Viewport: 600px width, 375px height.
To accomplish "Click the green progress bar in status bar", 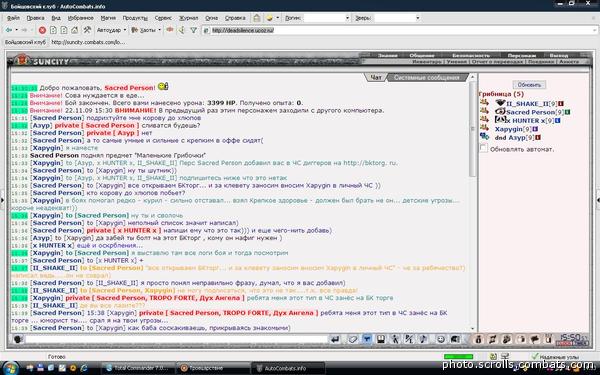I will (x=458, y=357).
